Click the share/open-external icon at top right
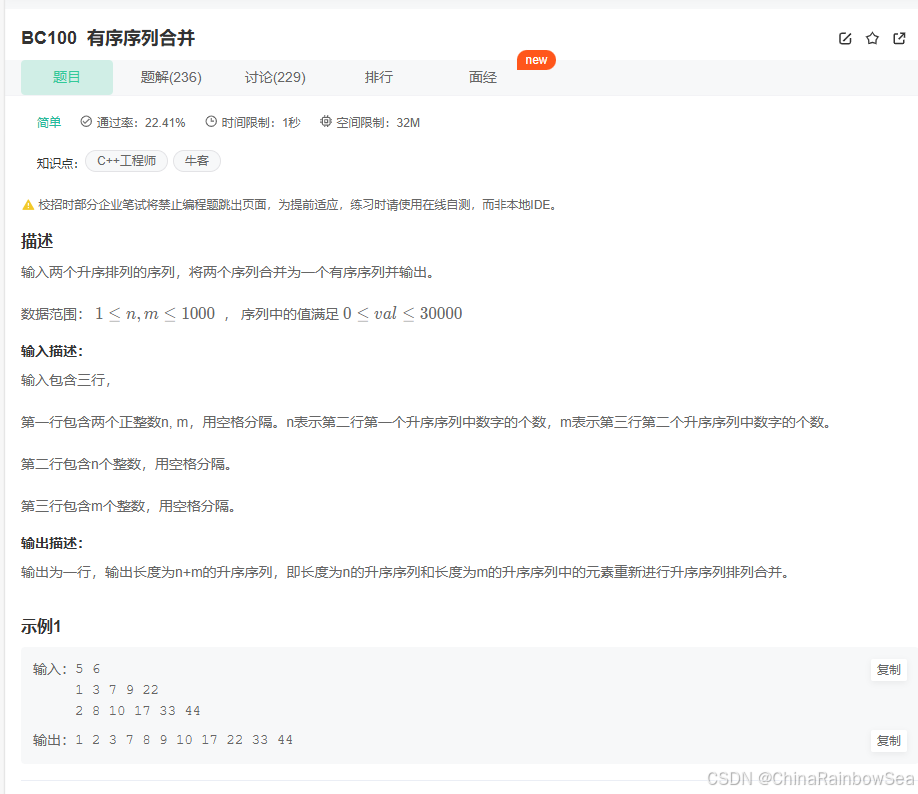 (899, 38)
